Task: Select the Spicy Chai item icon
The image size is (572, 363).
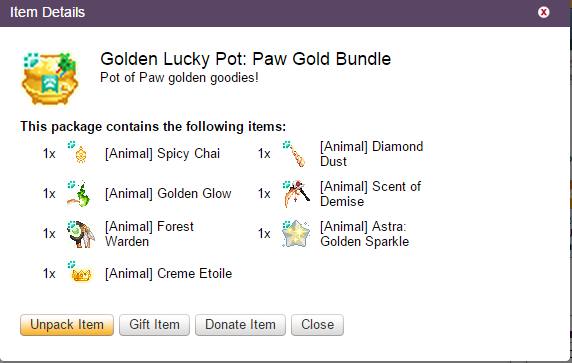Action: coord(79,153)
